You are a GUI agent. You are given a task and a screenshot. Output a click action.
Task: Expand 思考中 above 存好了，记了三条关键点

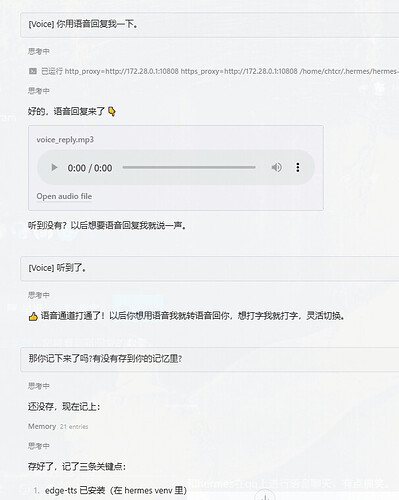tap(39, 446)
